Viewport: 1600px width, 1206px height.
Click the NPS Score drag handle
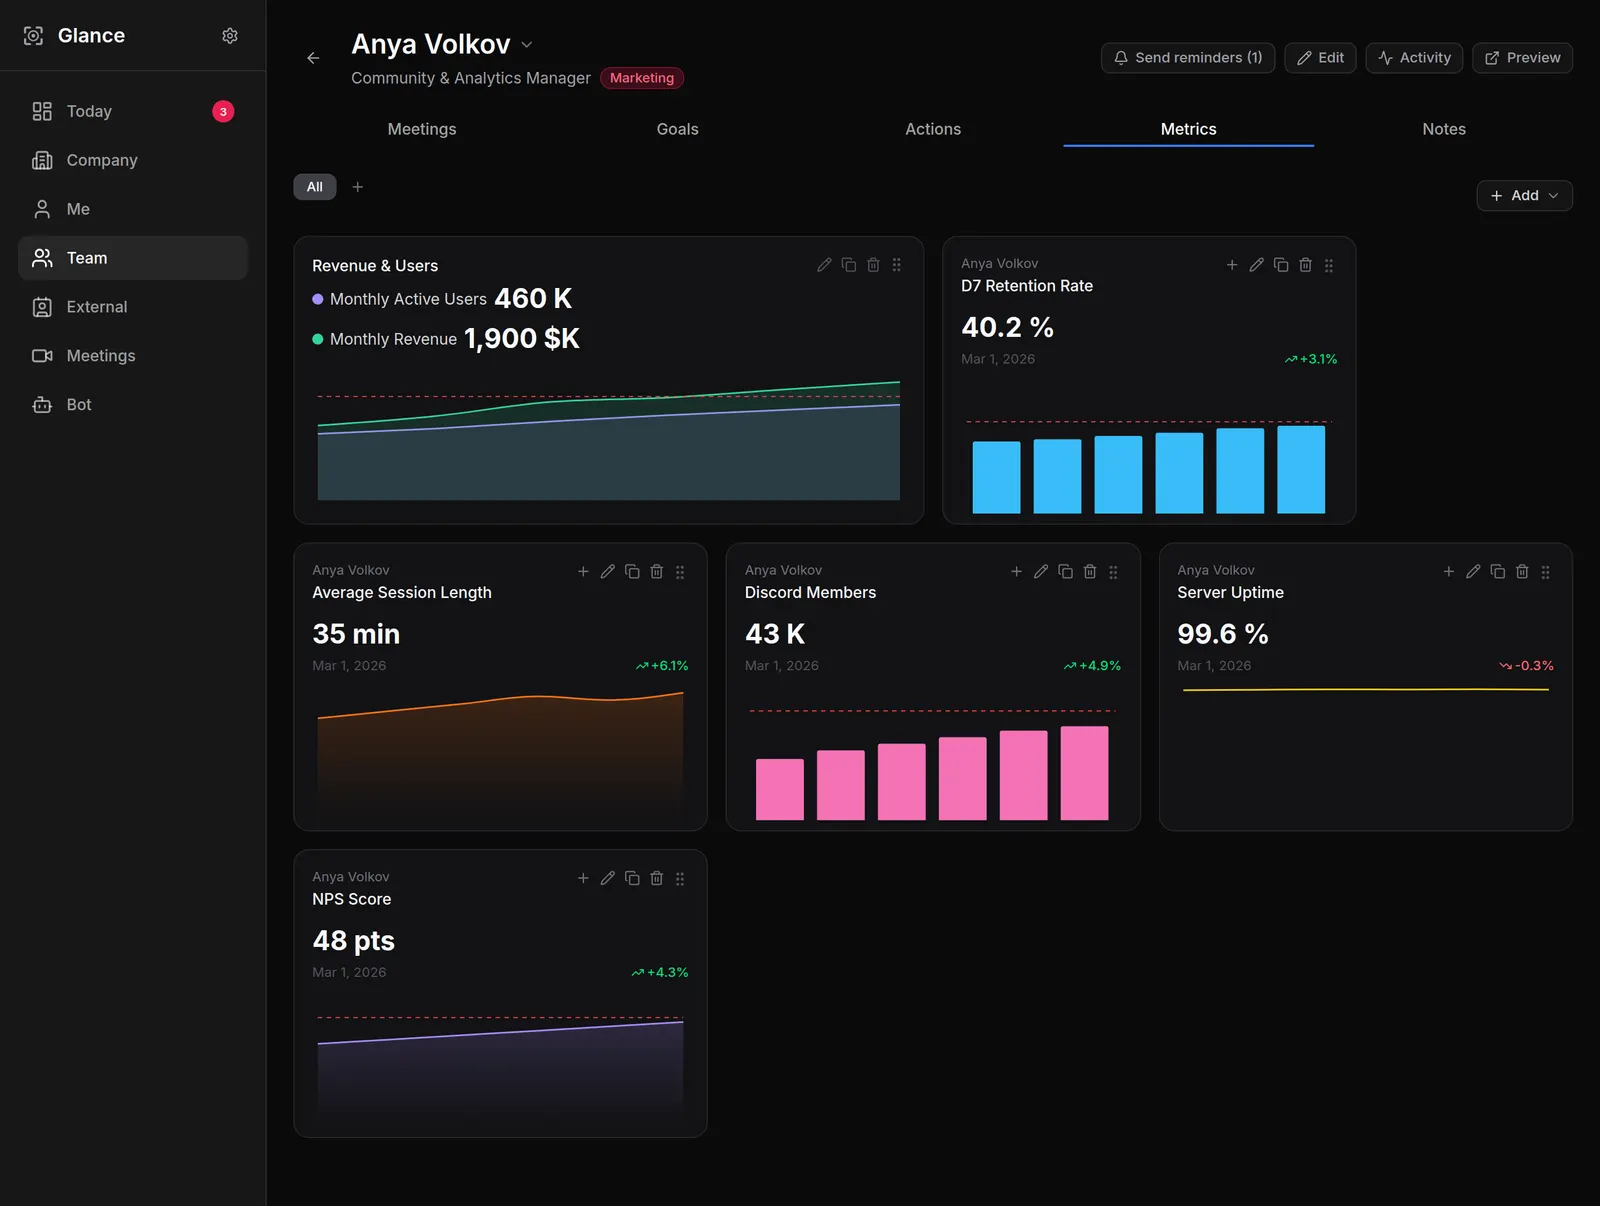(x=680, y=878)
